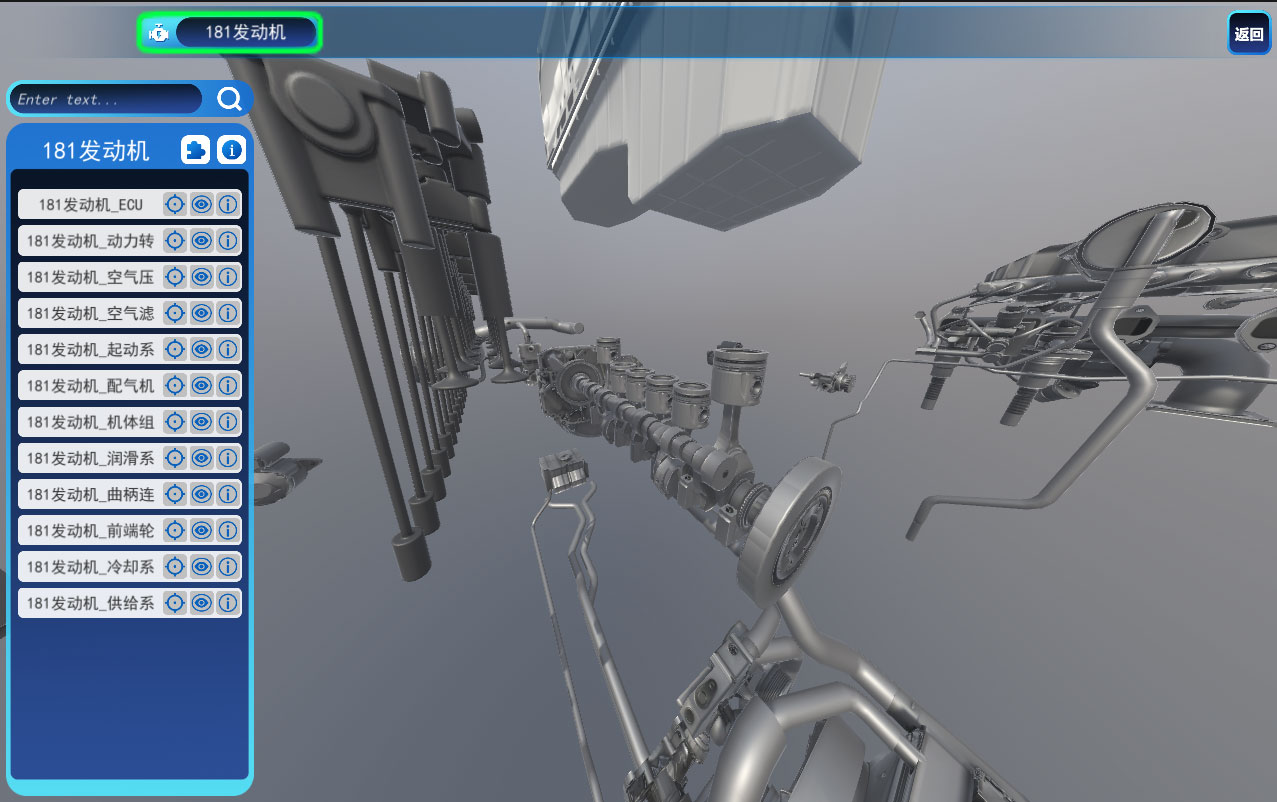Open info for 181发动机_供给系
The image size is (1277, 802).
[x=228, y=603]
